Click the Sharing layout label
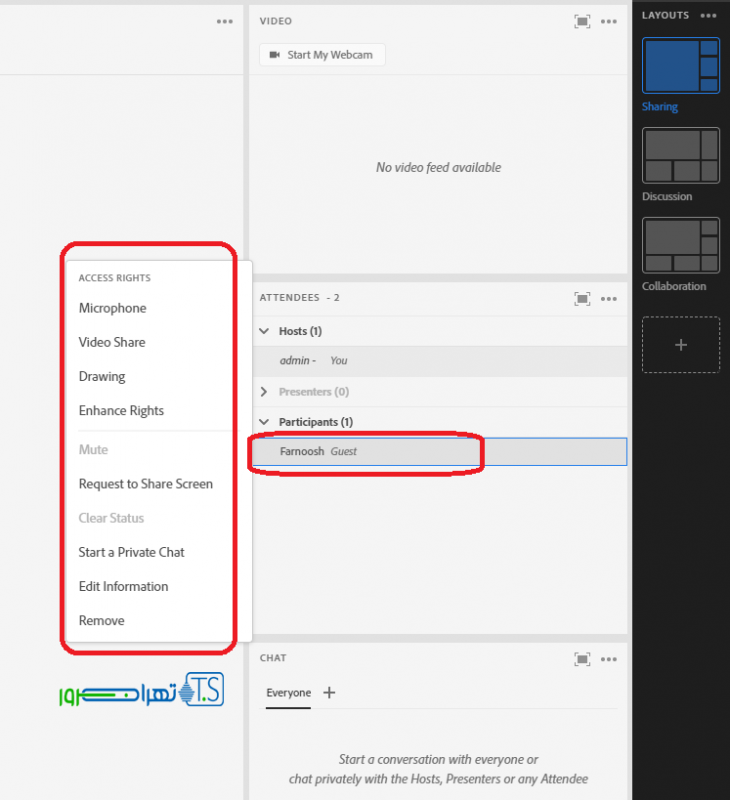 660,107
